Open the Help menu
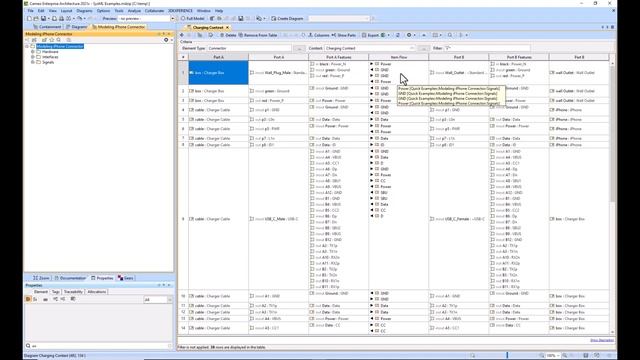Viewport: 640px width, 360px height. 219,11
